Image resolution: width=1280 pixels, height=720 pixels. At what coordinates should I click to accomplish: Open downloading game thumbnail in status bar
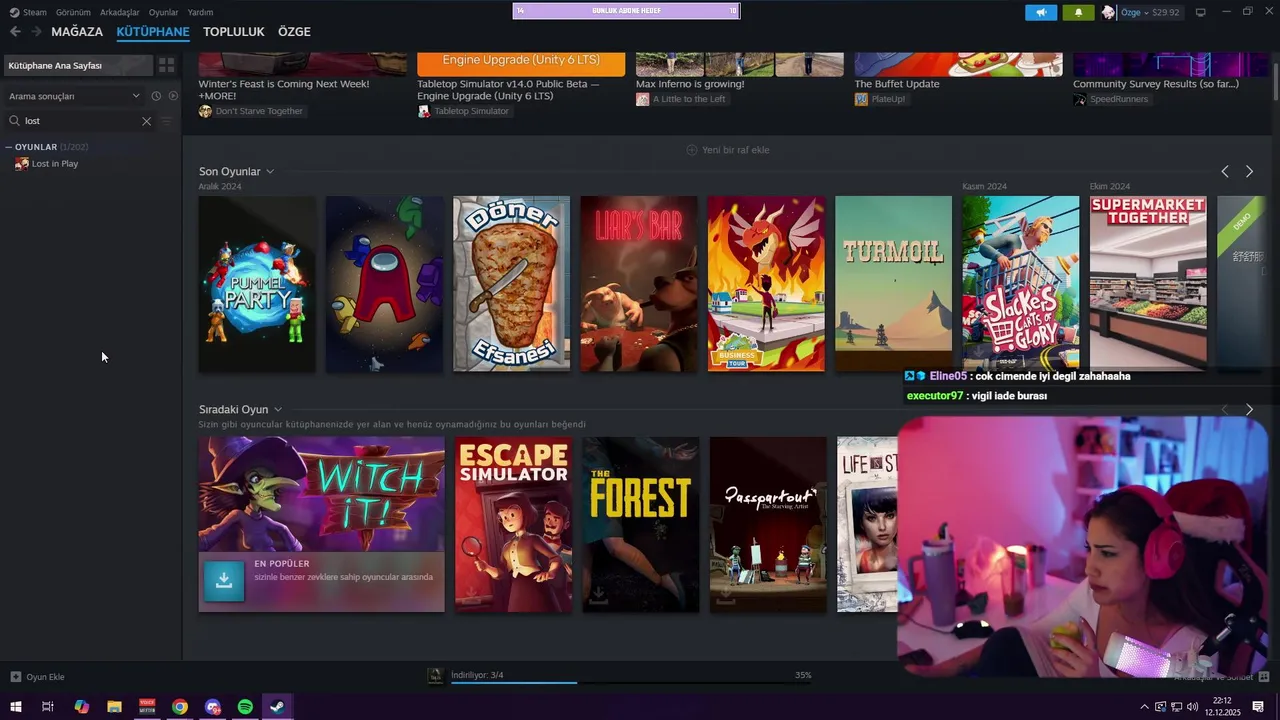(435, 676)
